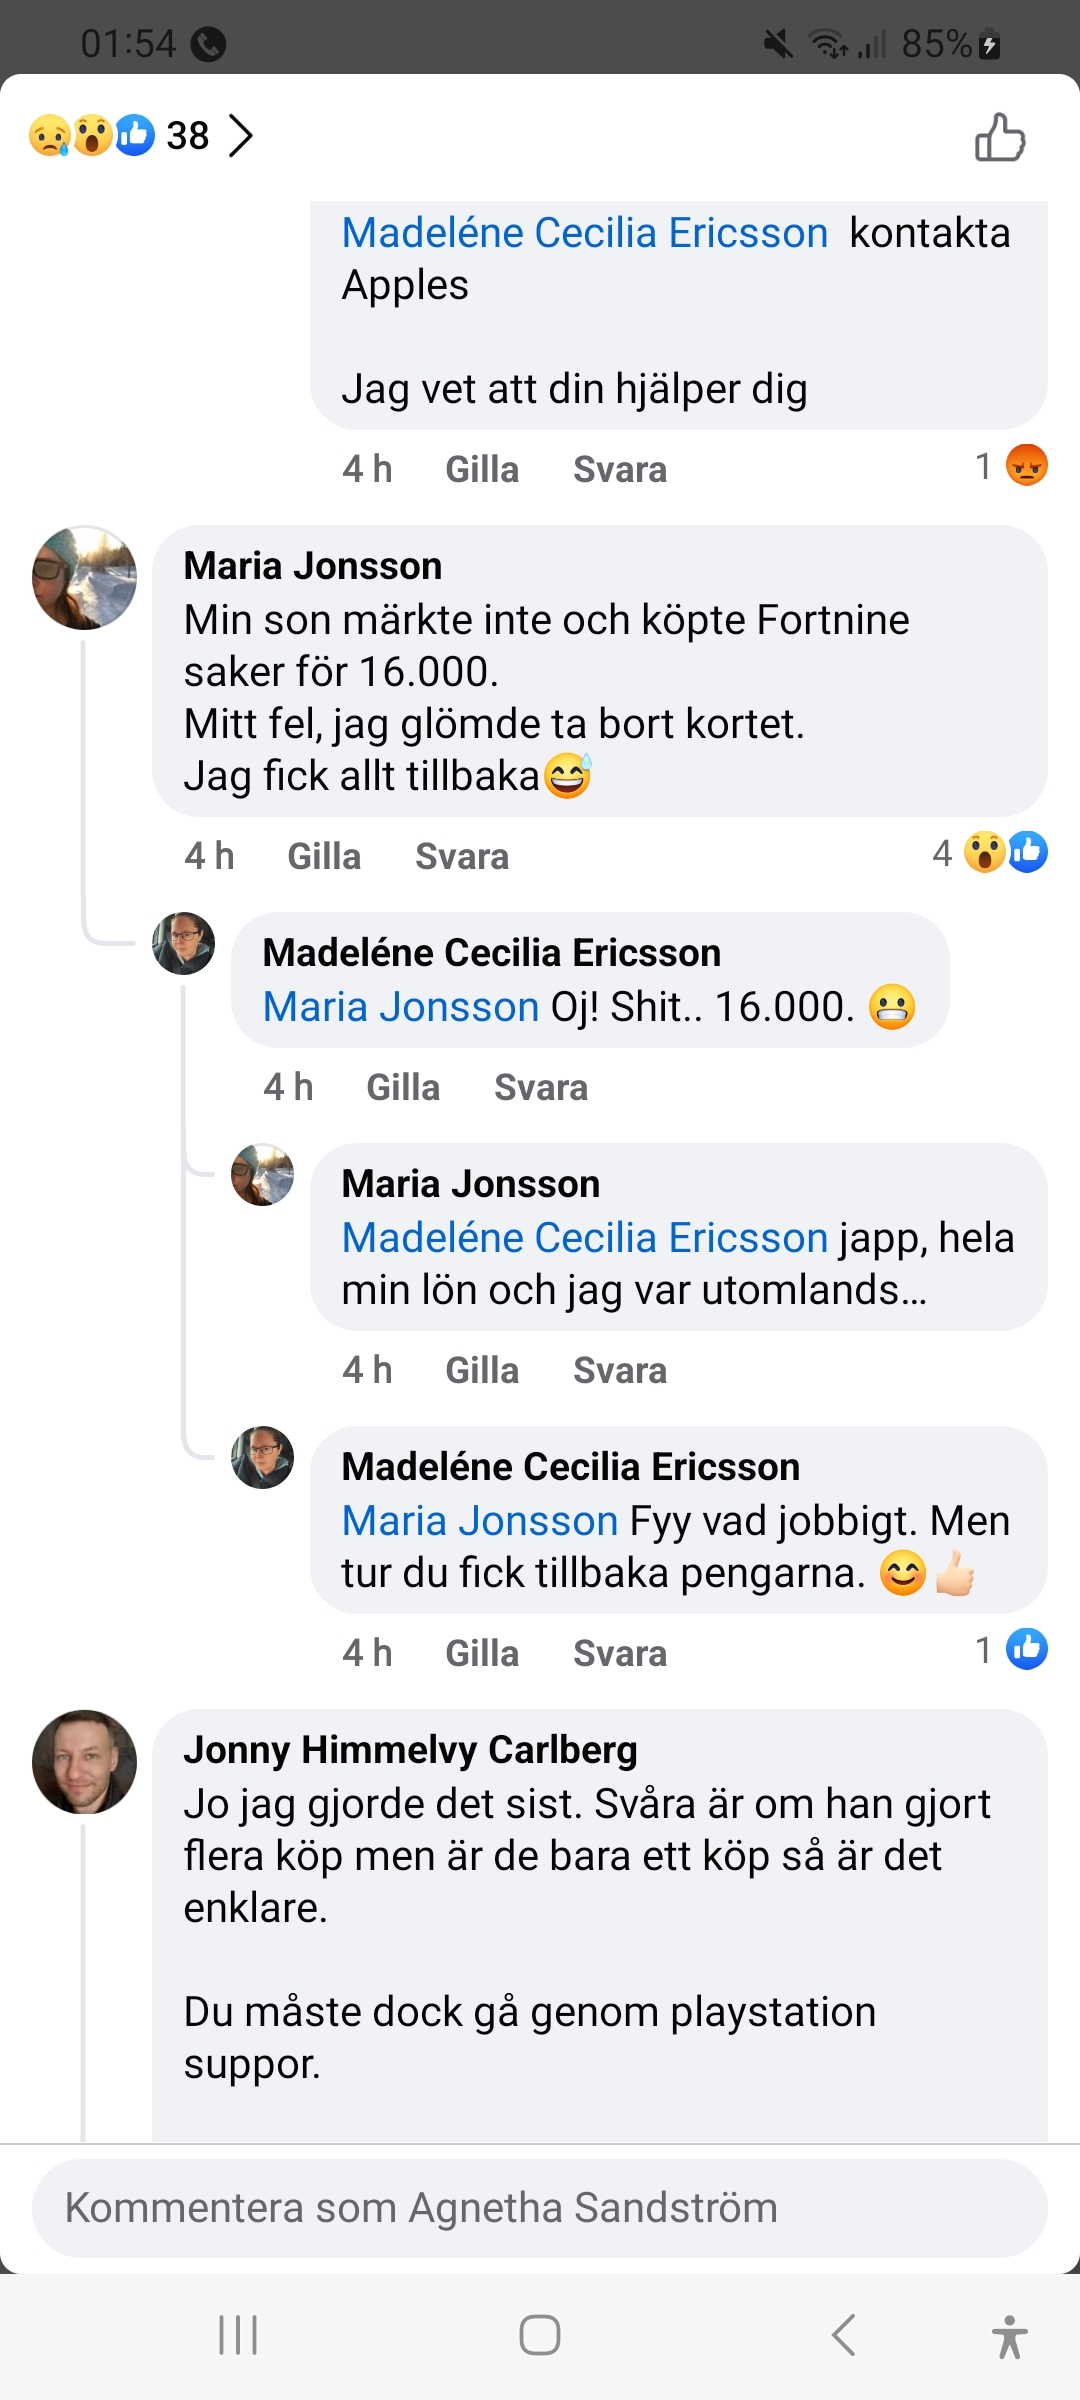
Task: Tap the Android back navigation arrow
Action: click(843, 2335)
